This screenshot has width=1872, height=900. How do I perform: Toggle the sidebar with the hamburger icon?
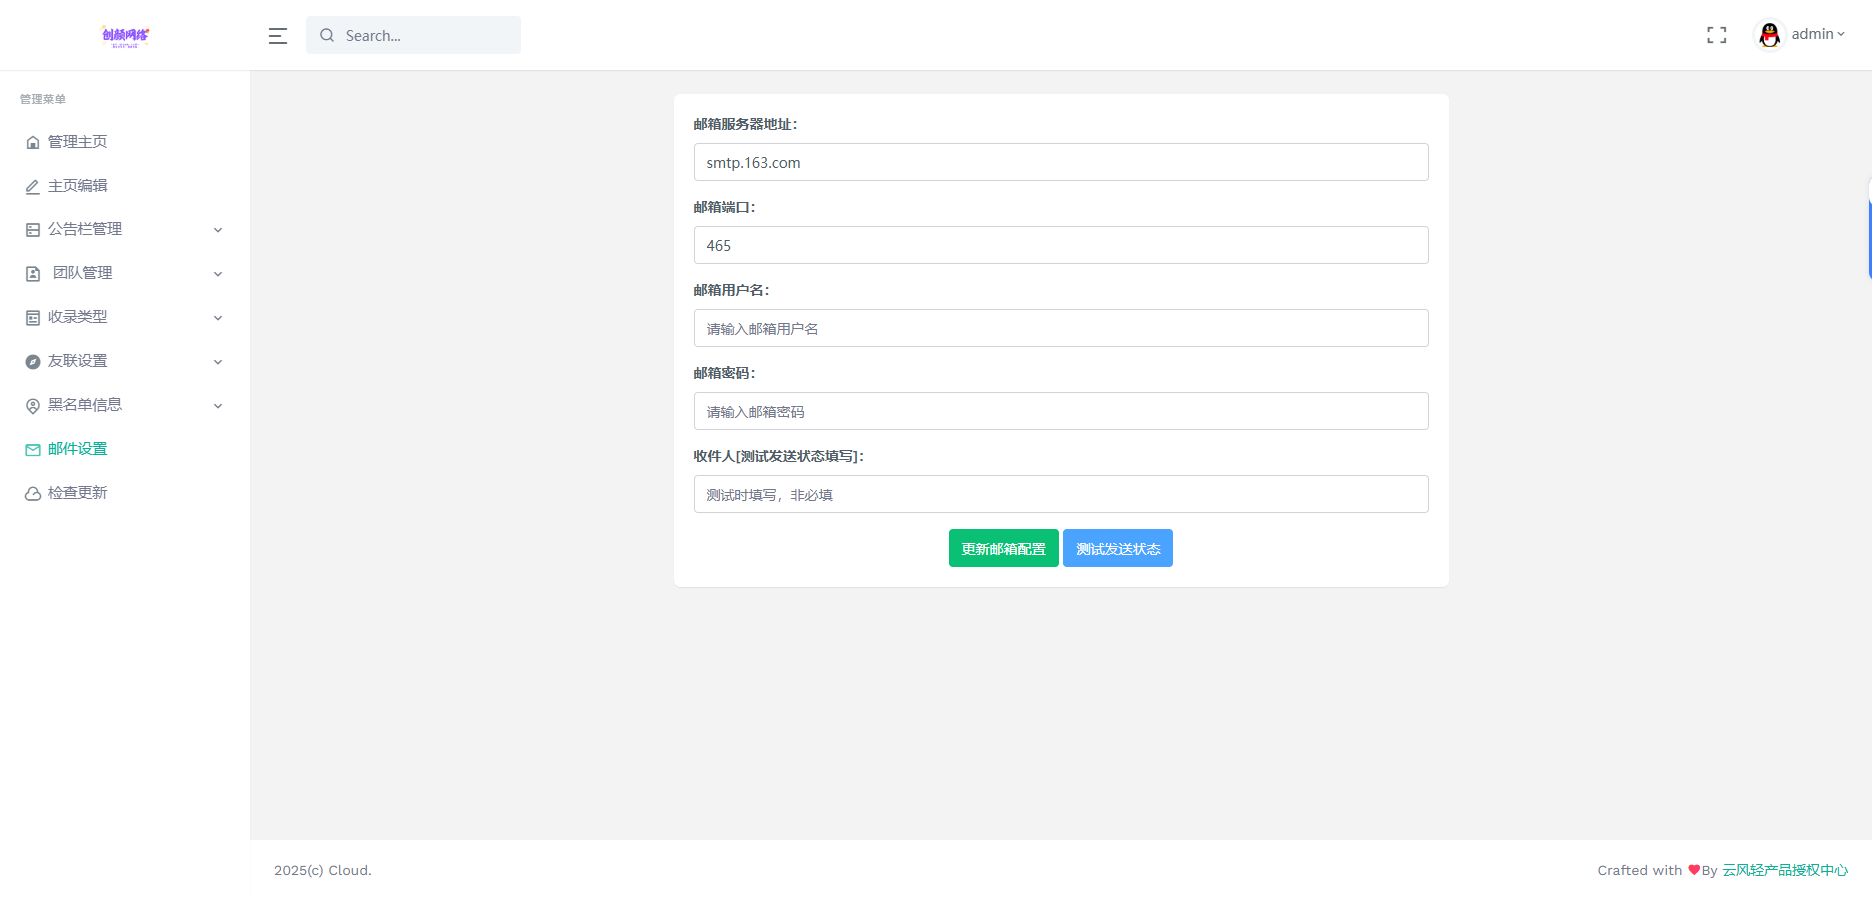[x=277, y=35]
